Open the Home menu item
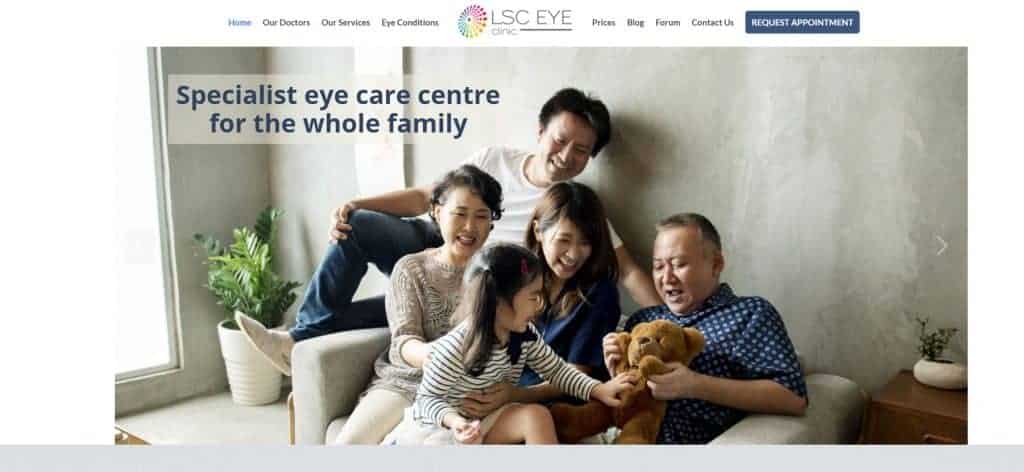 [x=240, y=22]
